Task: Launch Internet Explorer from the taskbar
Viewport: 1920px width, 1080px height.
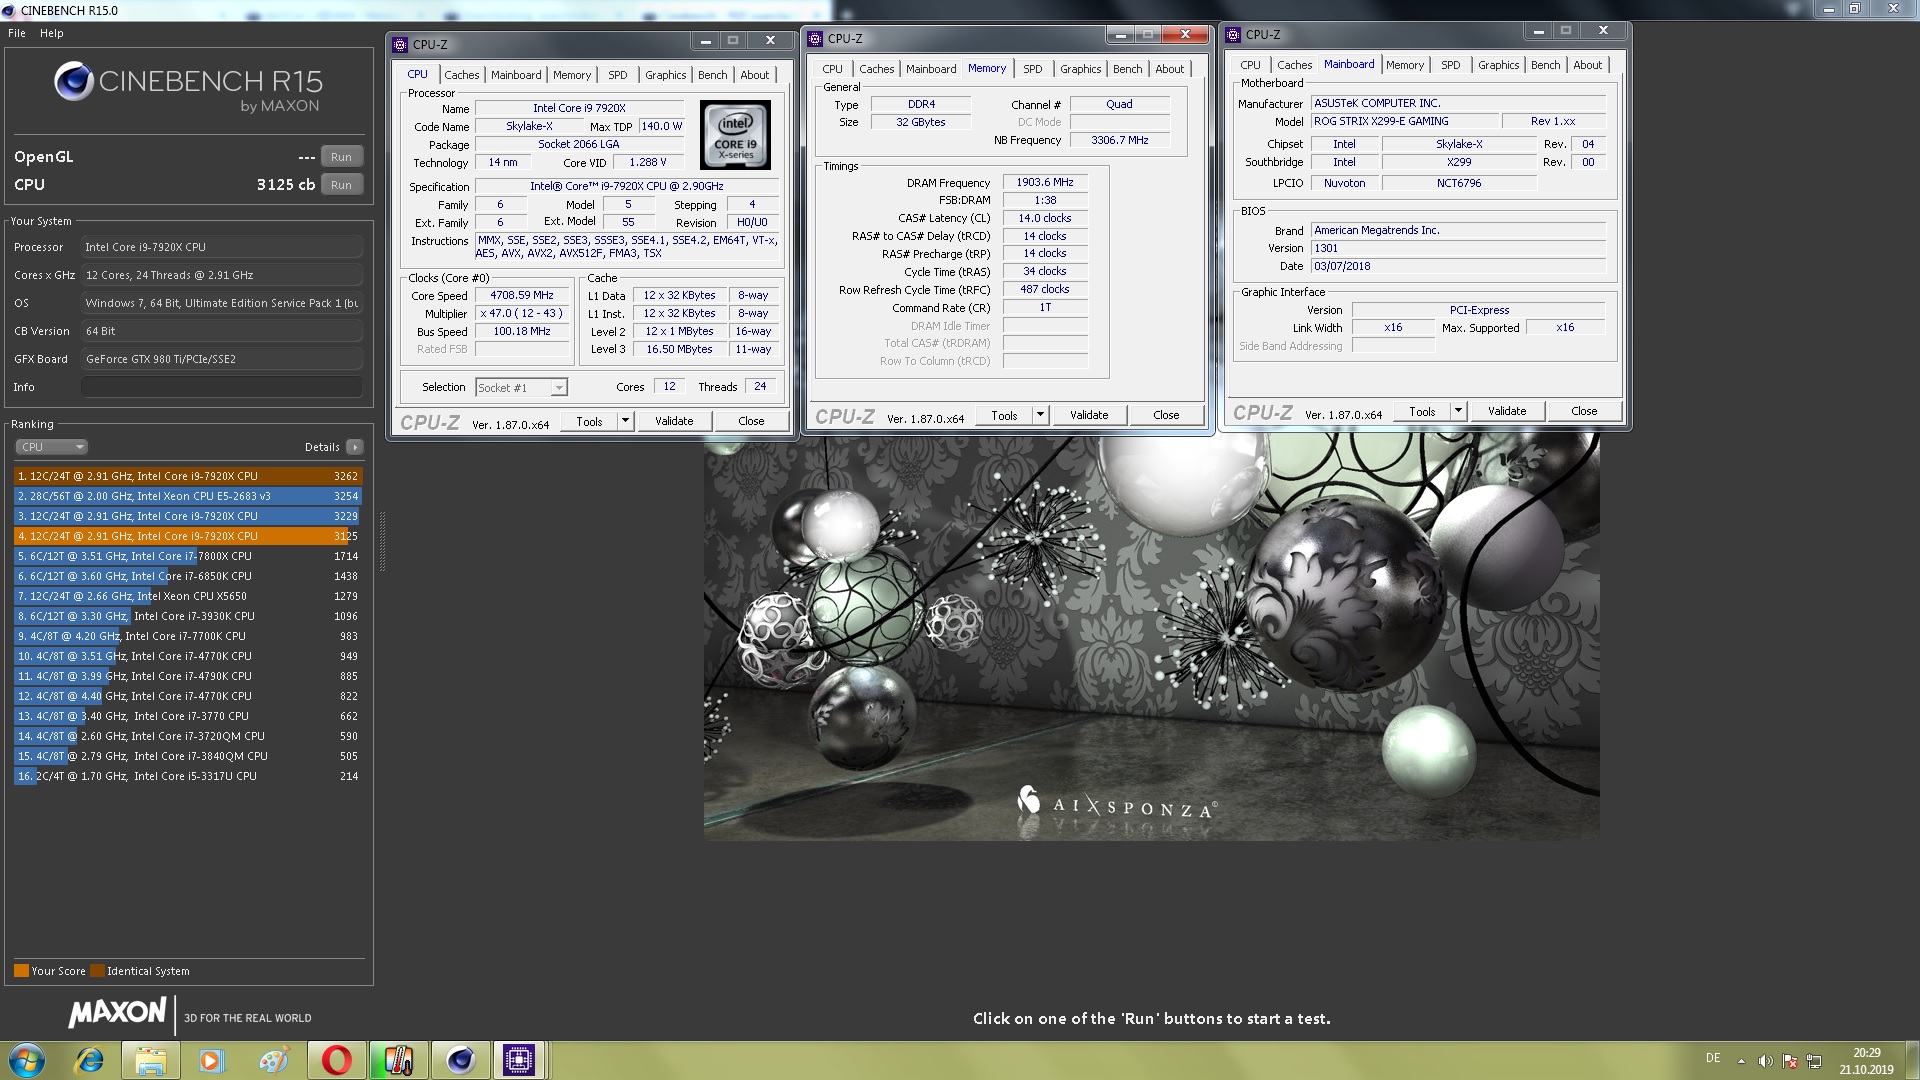Action: pyautogui.click(x=89, y=1060)
